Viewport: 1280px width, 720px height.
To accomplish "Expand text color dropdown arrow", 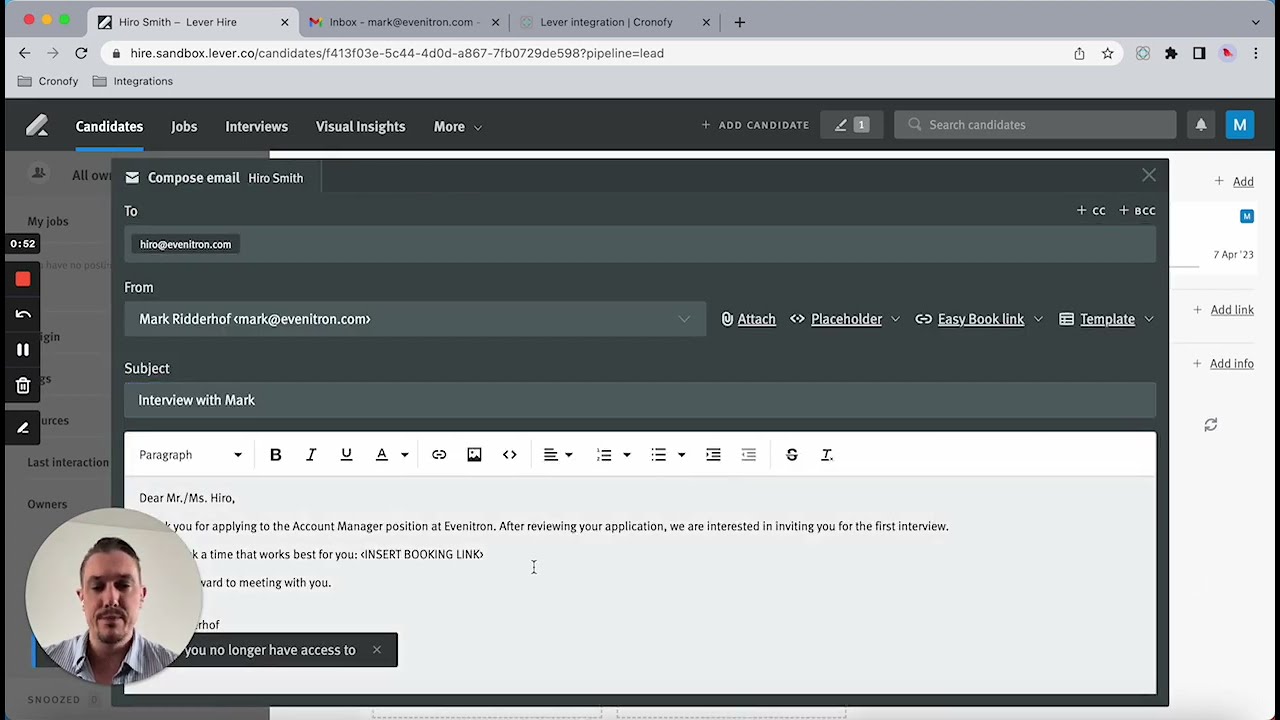I will coord(404,455).
